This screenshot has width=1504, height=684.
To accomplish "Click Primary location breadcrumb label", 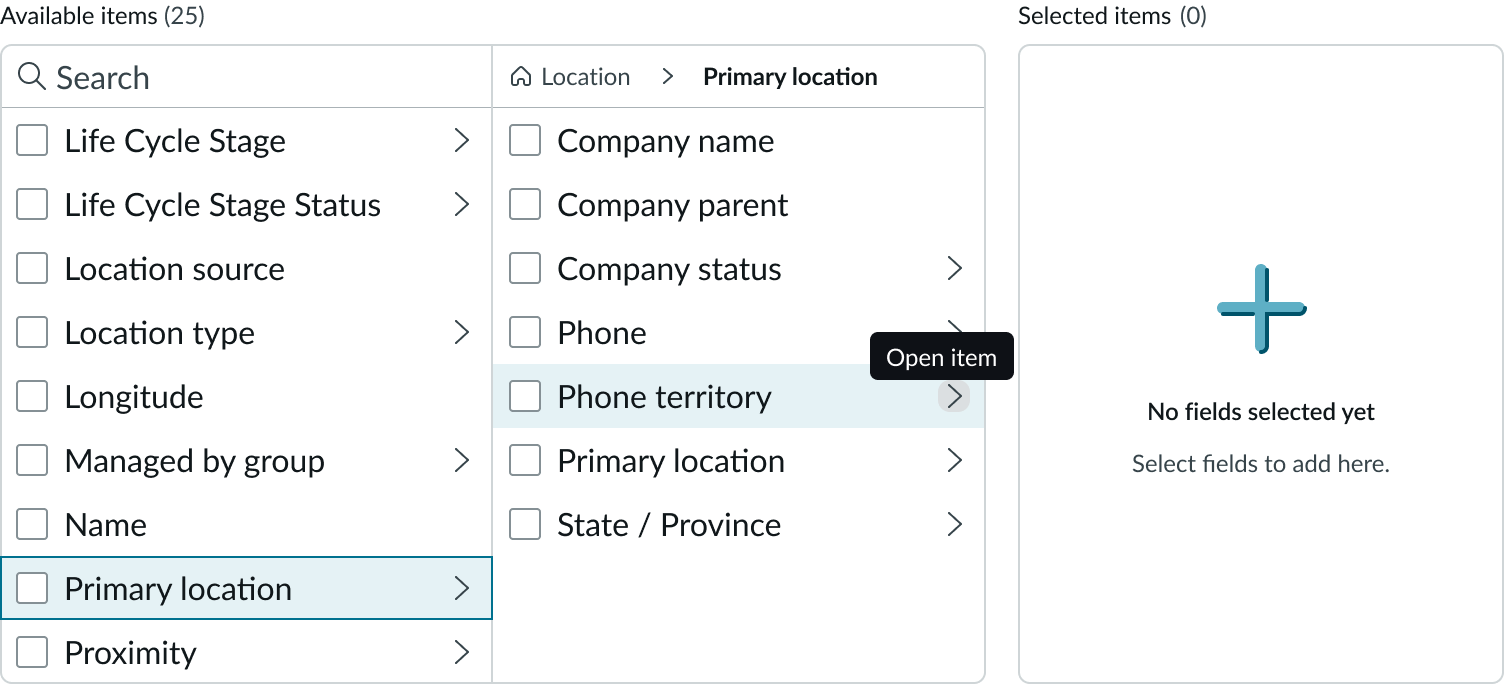I will click(x=790, y=77).
